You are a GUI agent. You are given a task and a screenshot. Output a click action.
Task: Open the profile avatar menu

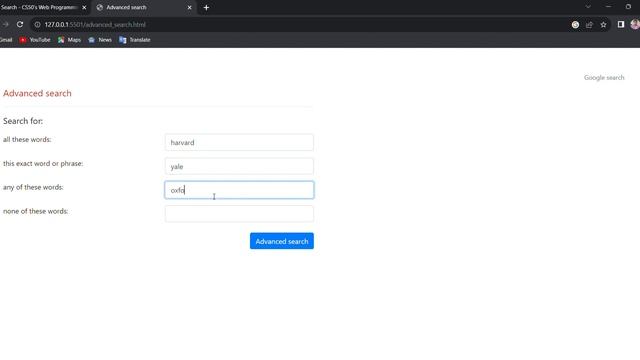[635, 24]
